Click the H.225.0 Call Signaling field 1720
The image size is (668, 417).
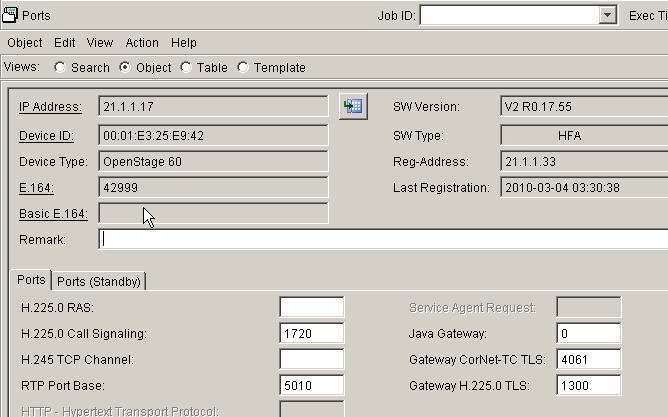click(312, 334)
